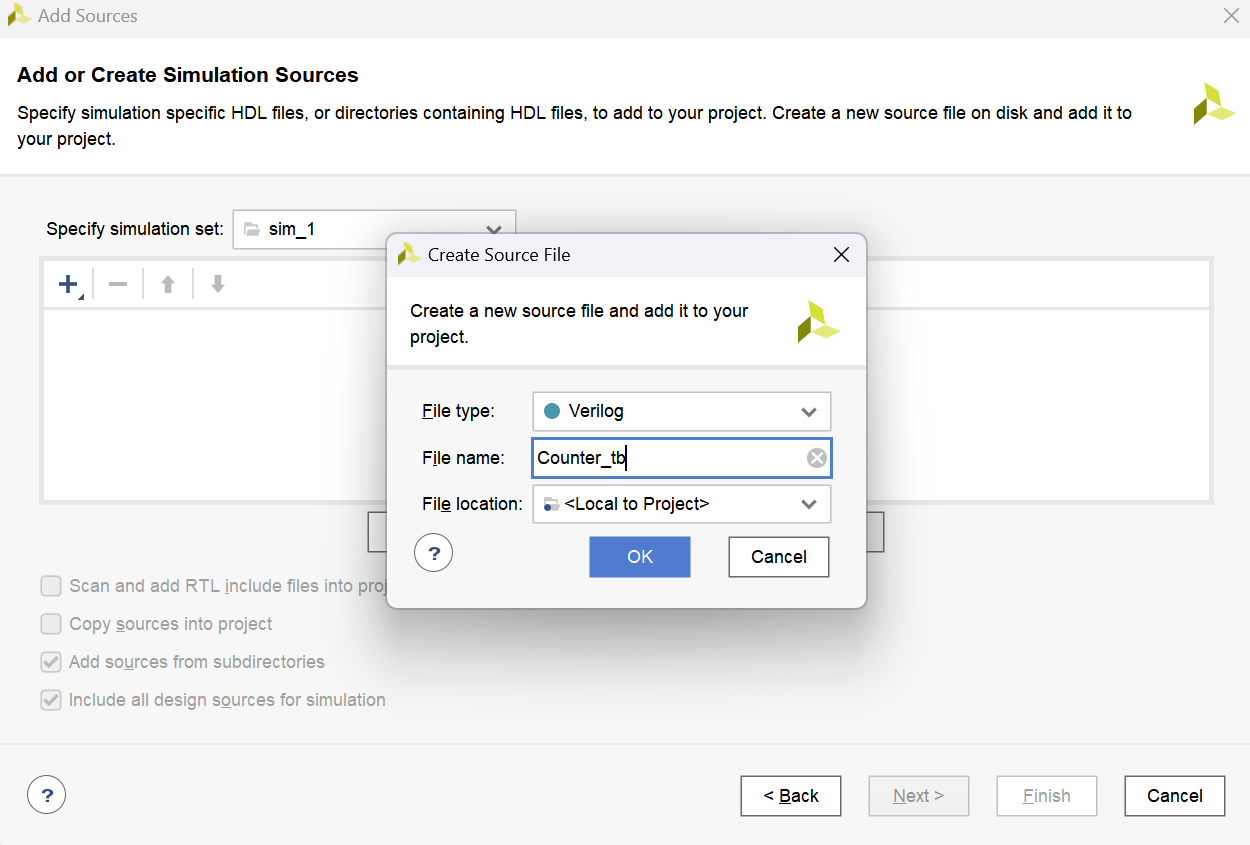Open help in Create Source File dialog
The height and width of the screenshot is (845, 1250).
[x=434, y=553]
